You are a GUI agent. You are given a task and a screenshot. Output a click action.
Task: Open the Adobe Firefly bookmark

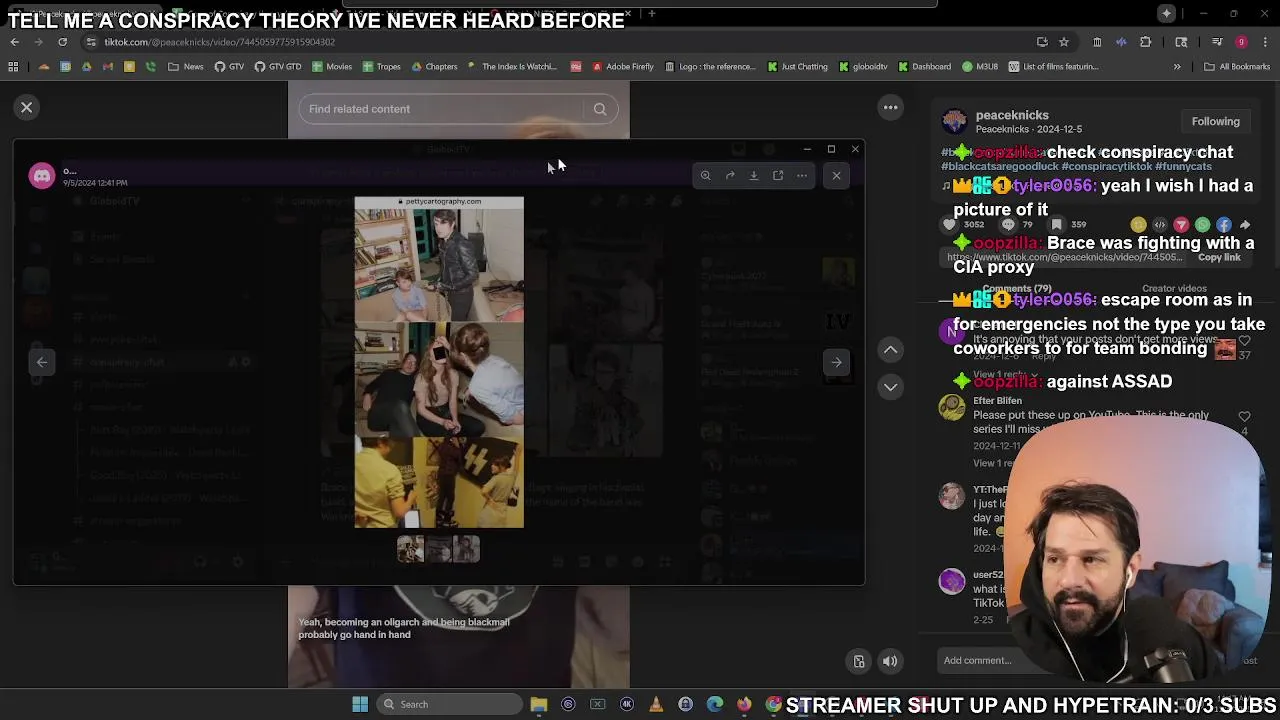point(623,67)
